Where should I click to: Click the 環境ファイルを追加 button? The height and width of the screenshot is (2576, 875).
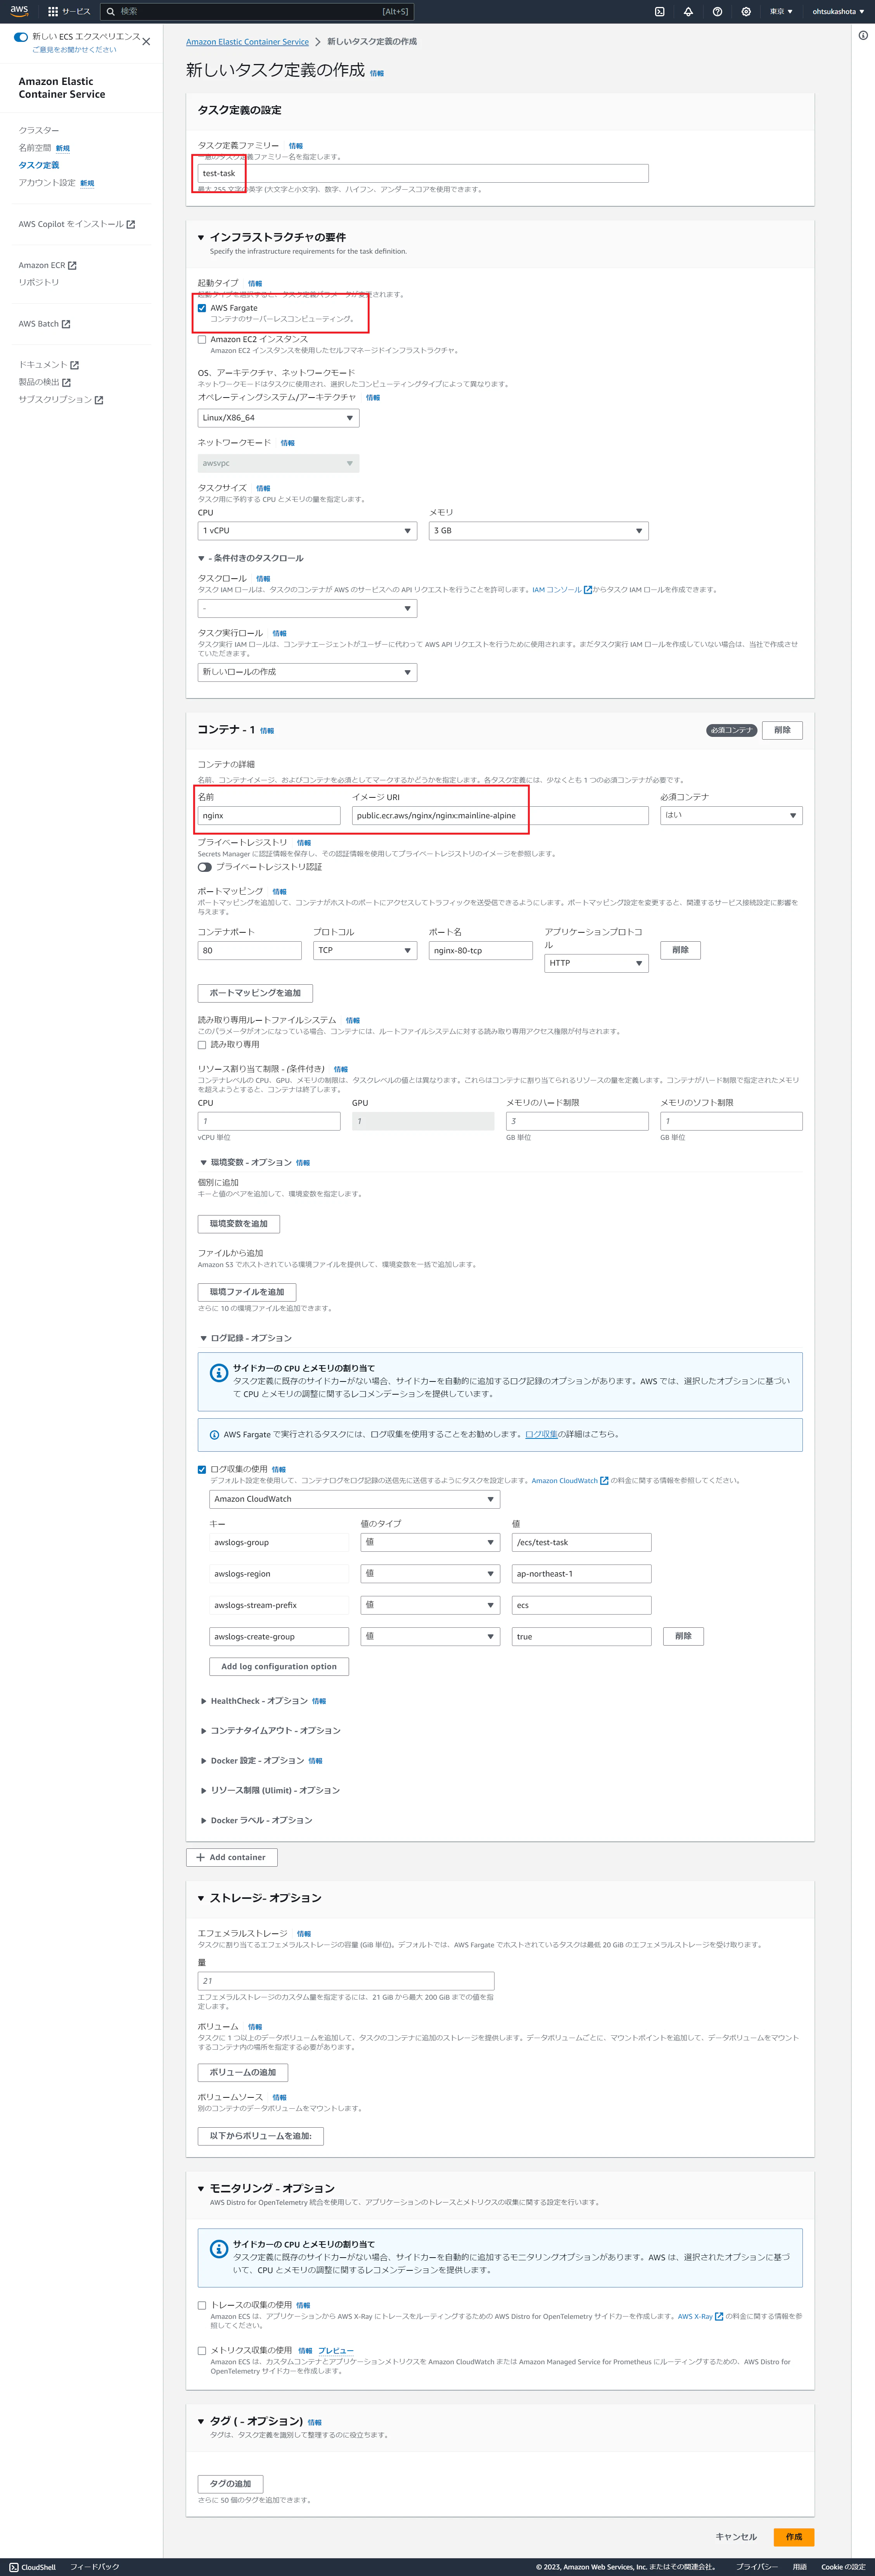point(247,1292)
